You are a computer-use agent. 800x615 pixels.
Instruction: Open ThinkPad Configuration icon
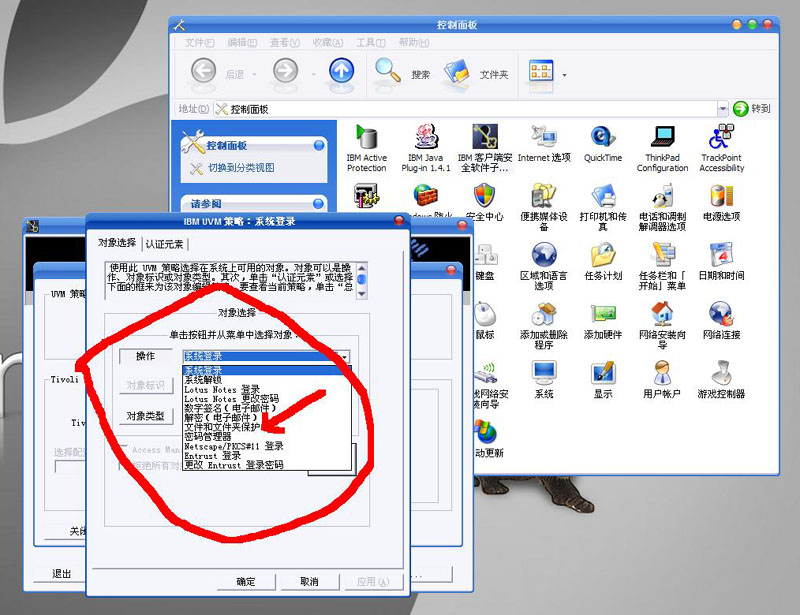point(662,147)
